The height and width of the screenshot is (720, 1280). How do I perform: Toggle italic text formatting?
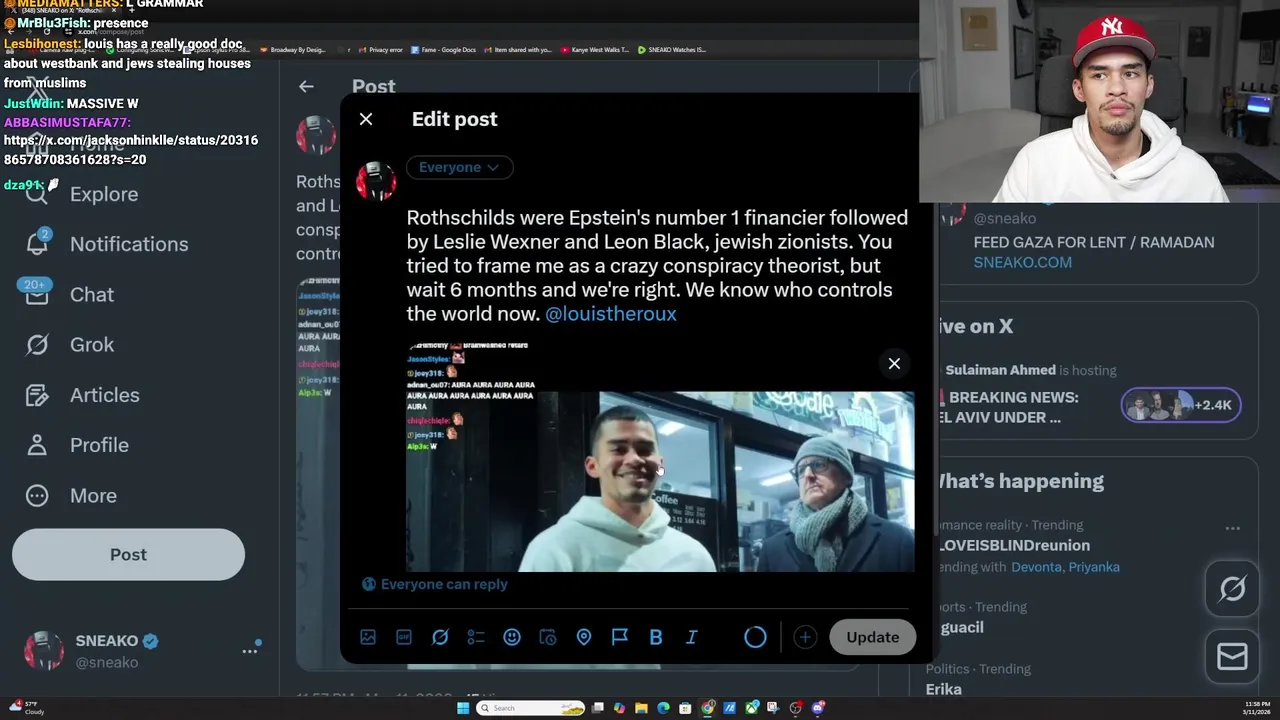pos(691,637)
